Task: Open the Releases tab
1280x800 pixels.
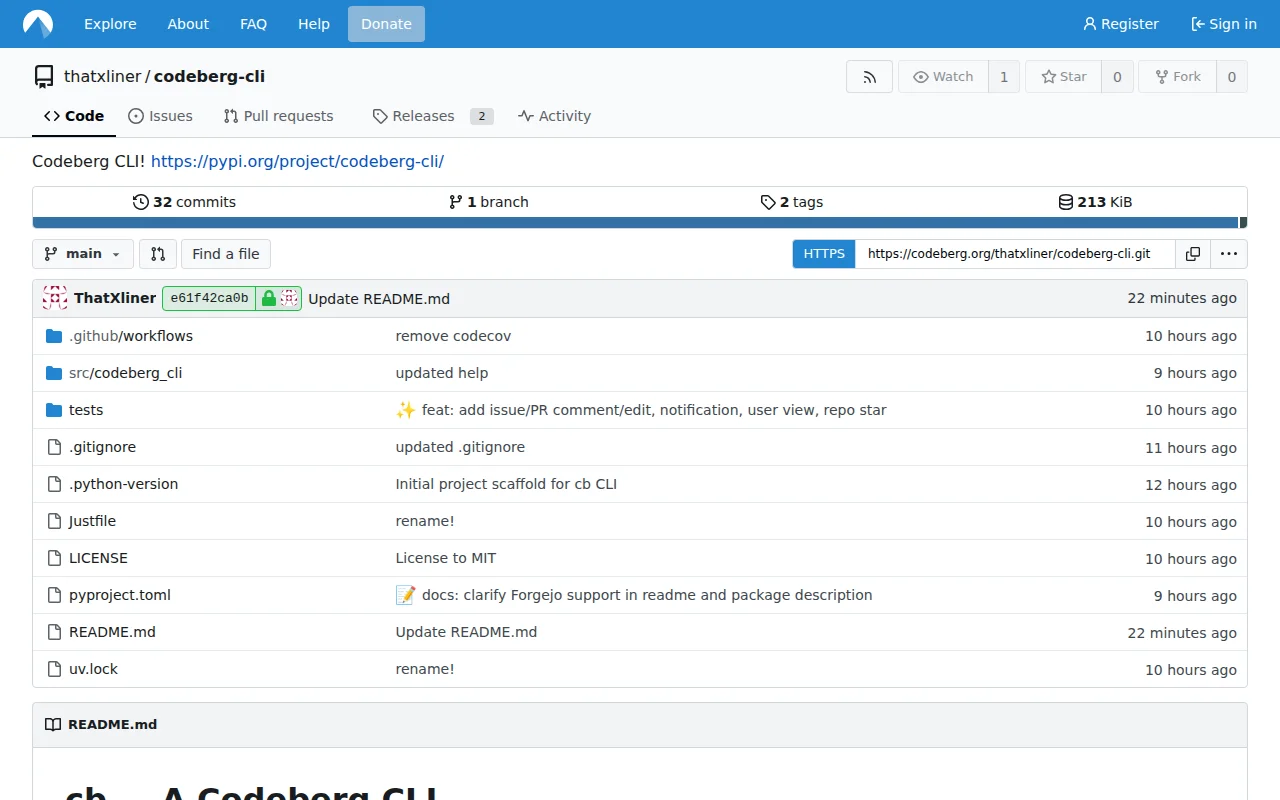Action: (x=432, y=116)
